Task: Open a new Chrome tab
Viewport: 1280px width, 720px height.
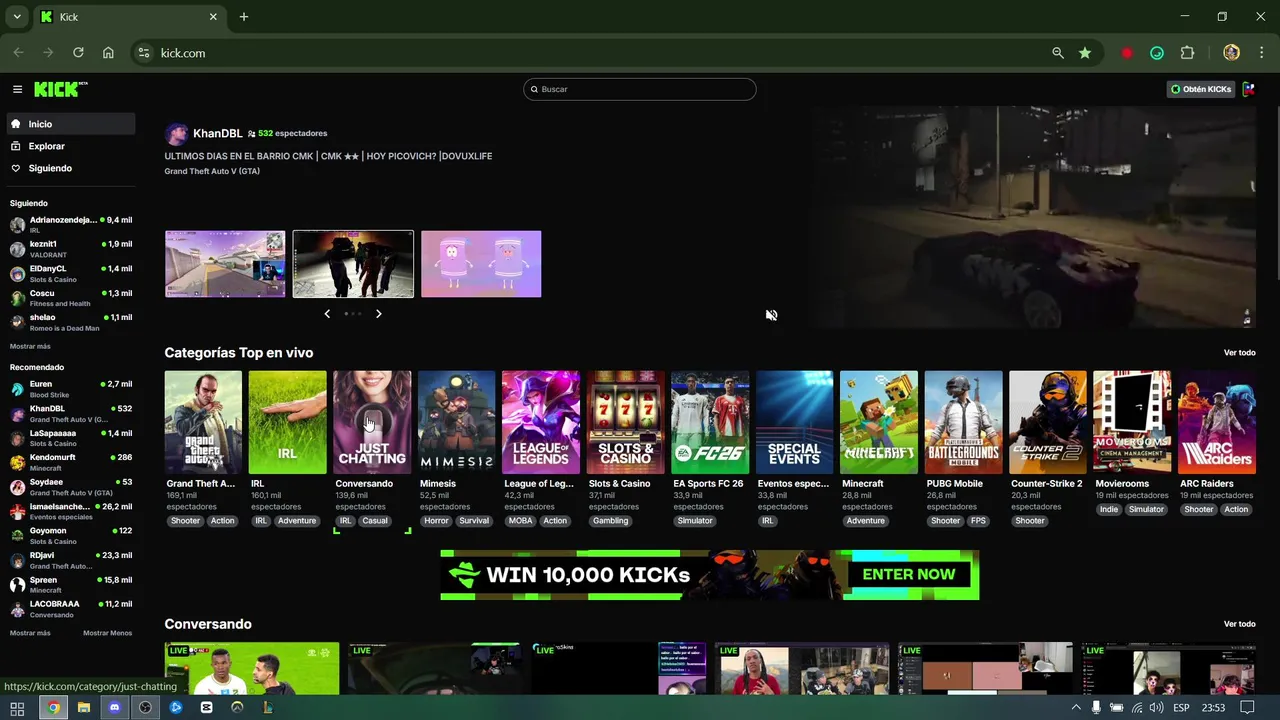Action: coord(244,17)
